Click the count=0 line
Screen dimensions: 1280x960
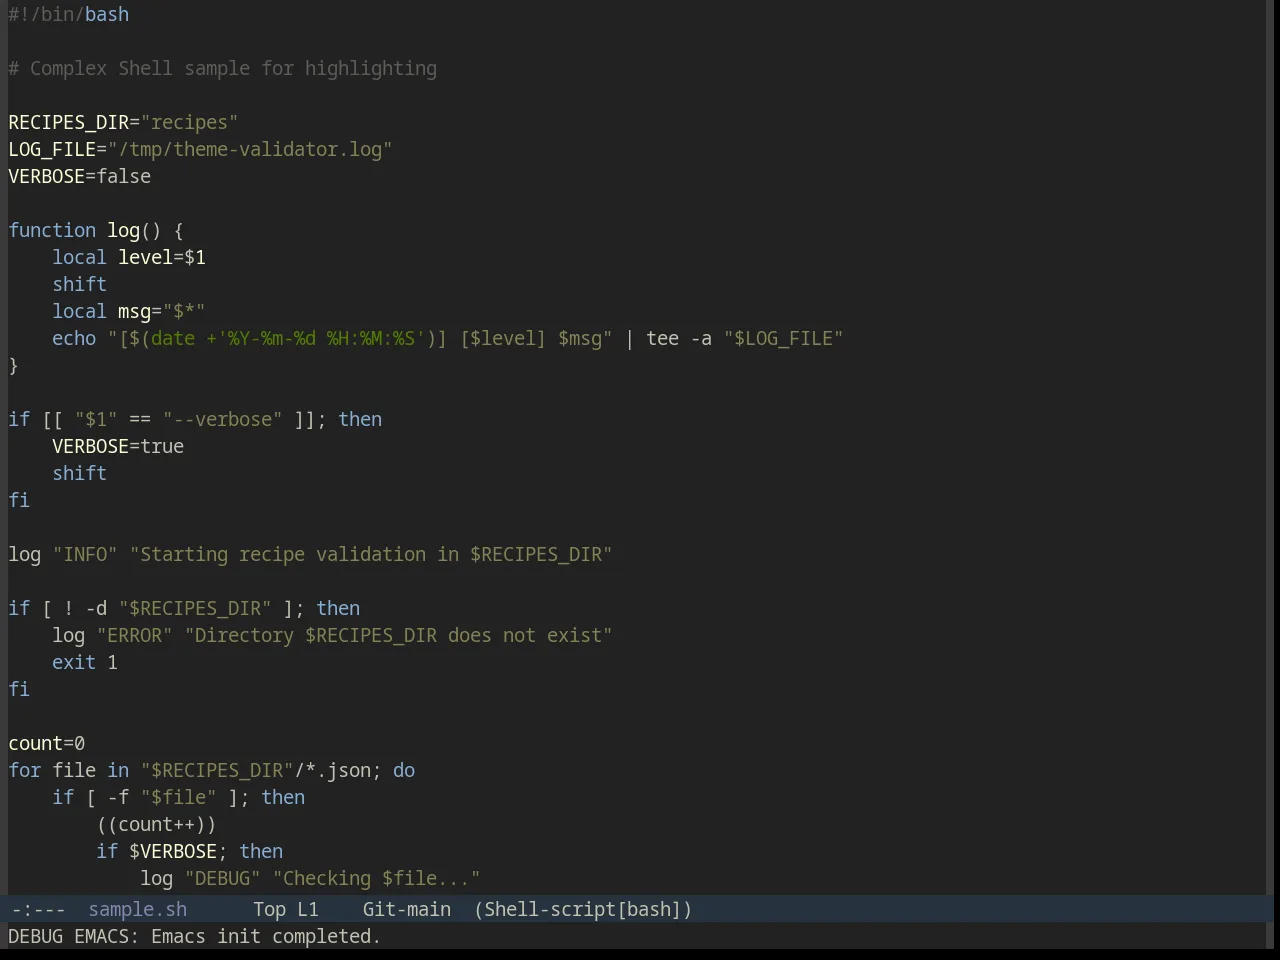pos(47,743)
